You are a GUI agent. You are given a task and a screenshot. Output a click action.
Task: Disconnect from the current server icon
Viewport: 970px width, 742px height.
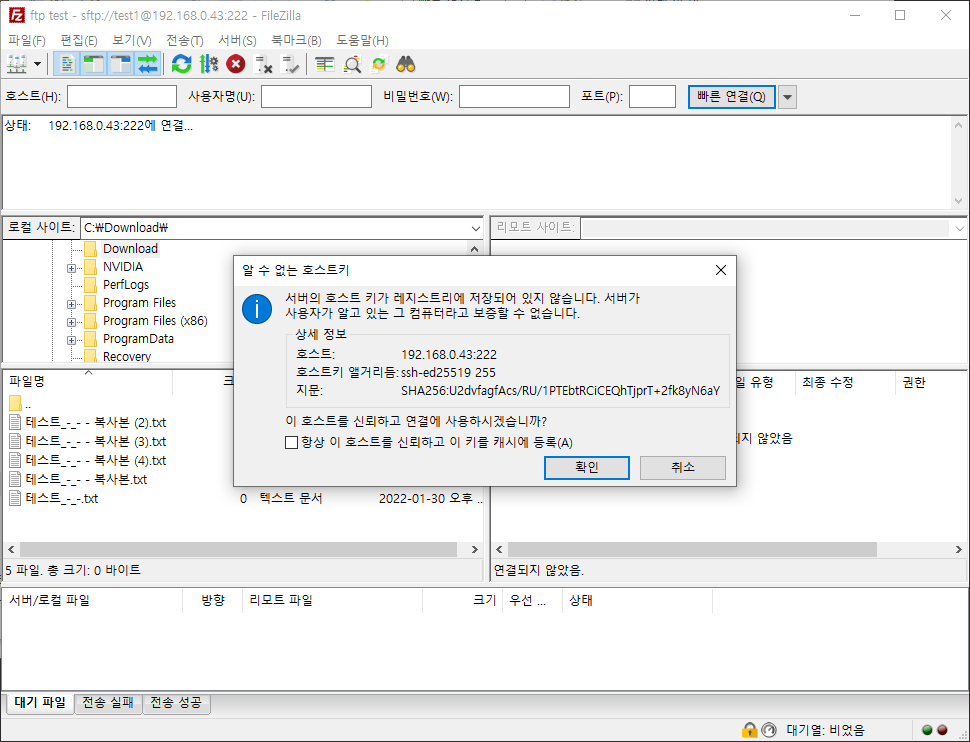(x=264, y=64)
